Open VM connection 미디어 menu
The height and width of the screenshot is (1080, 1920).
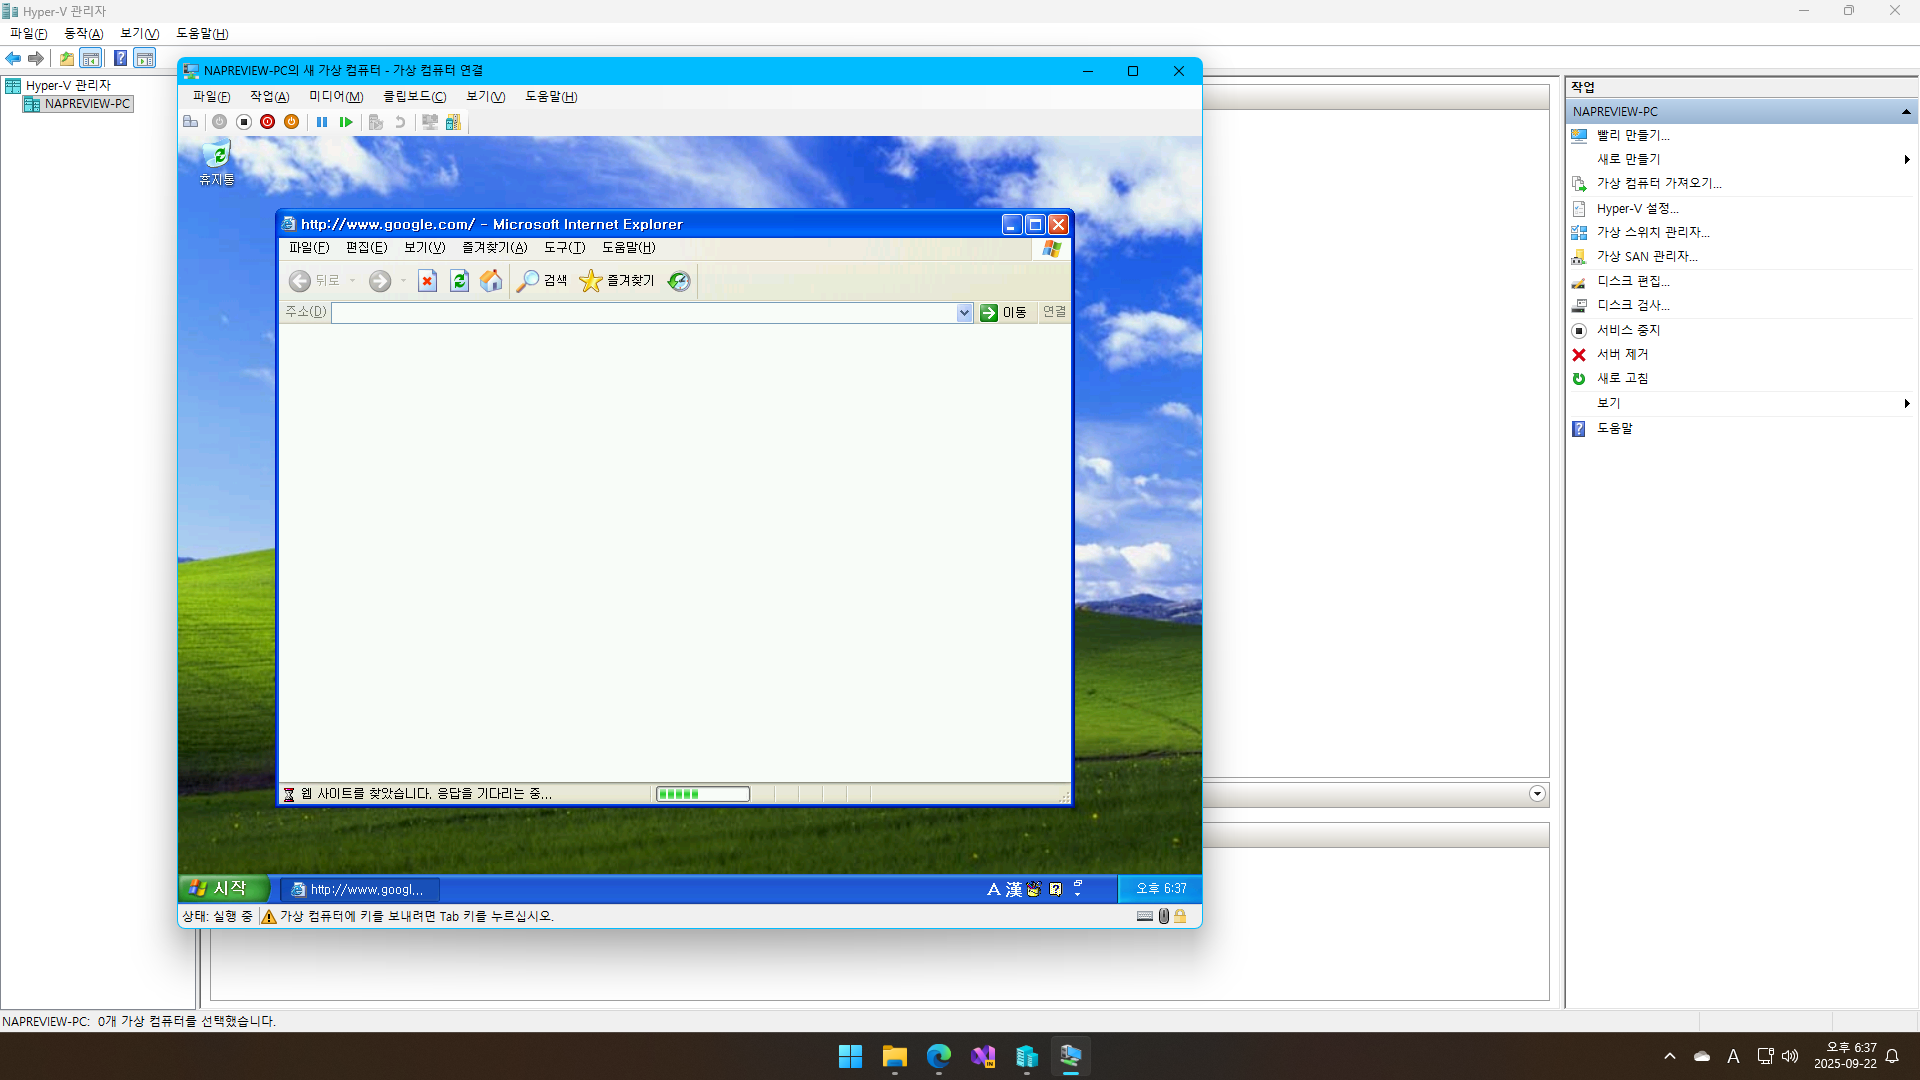[x=336, y=97]
